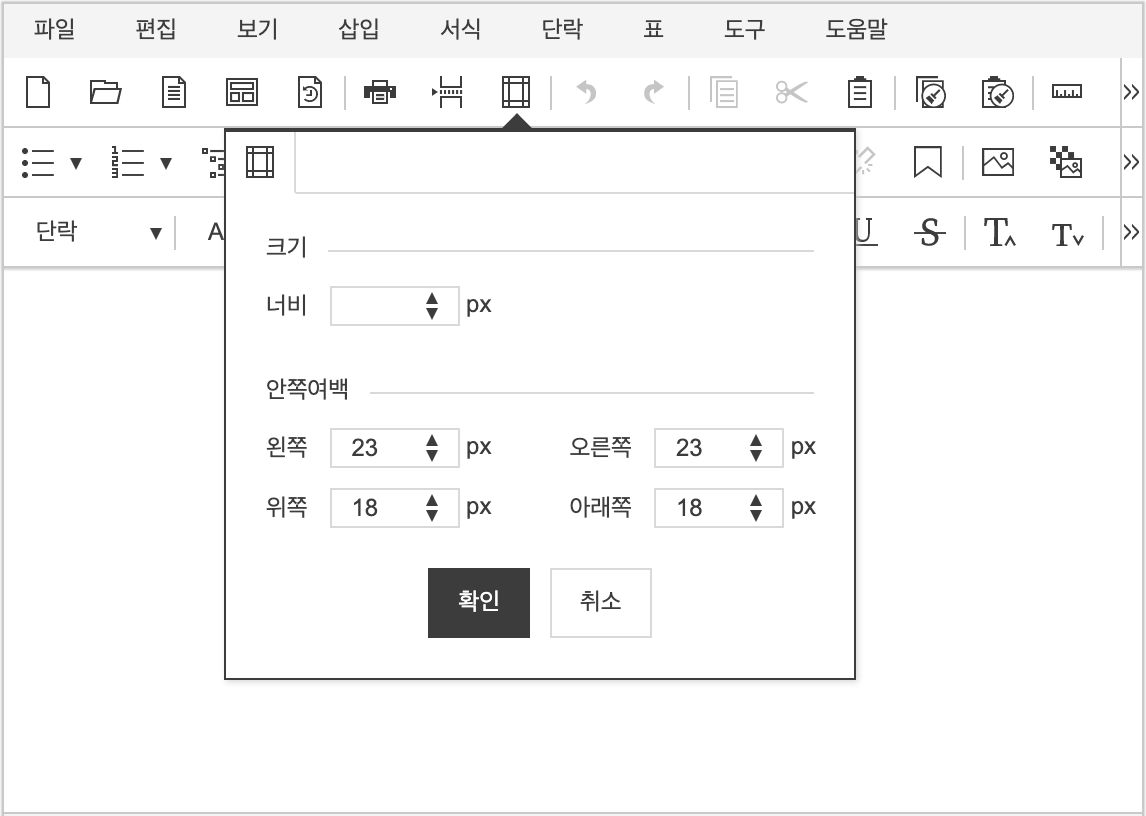The image size is (1146, 816).
Task: Click the paste clipboard icon
Action: pos(859,93)
